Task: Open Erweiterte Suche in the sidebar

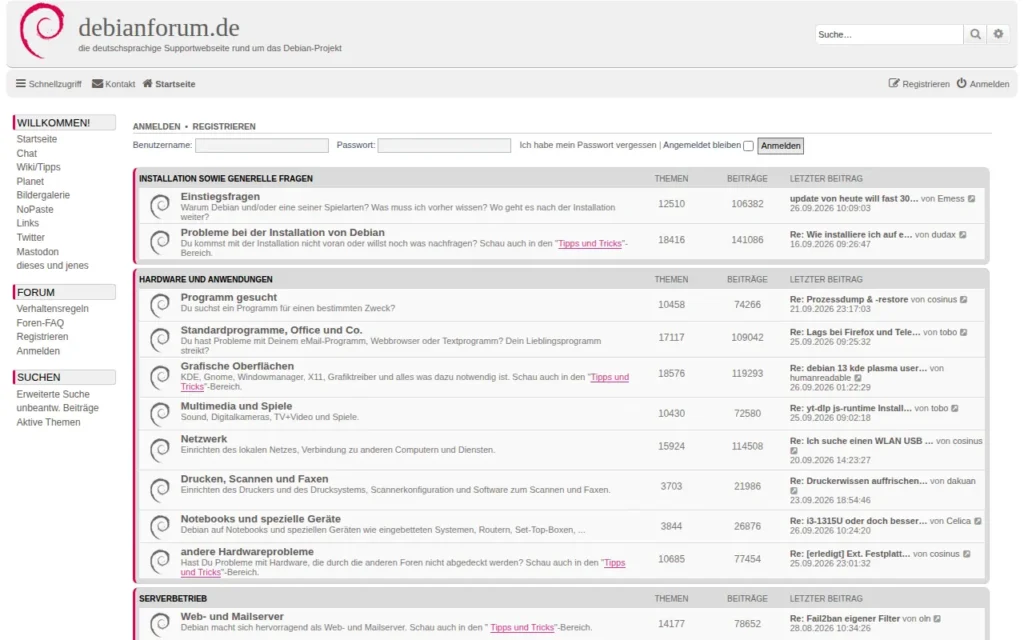Action: (53, 394)
